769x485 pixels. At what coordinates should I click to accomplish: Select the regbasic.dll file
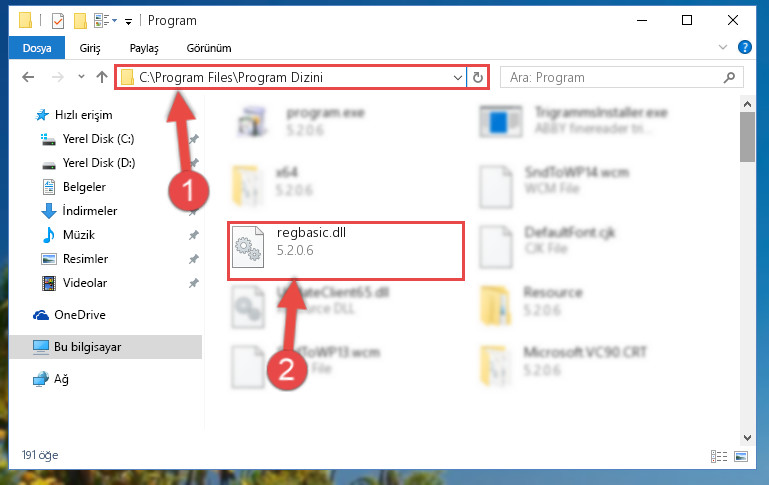pos(346,251)
